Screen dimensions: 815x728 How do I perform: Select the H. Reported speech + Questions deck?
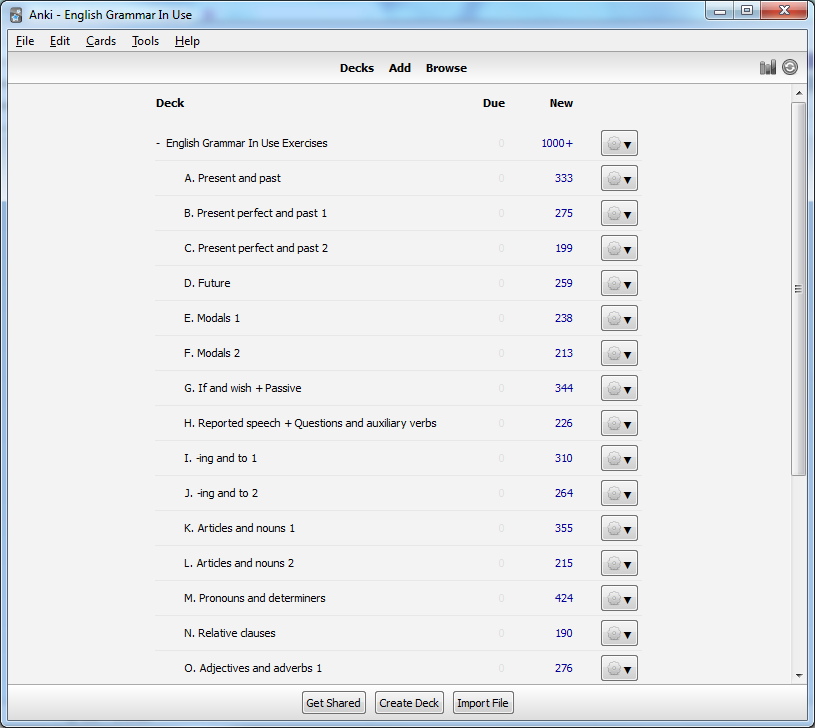tap(310, 423)
